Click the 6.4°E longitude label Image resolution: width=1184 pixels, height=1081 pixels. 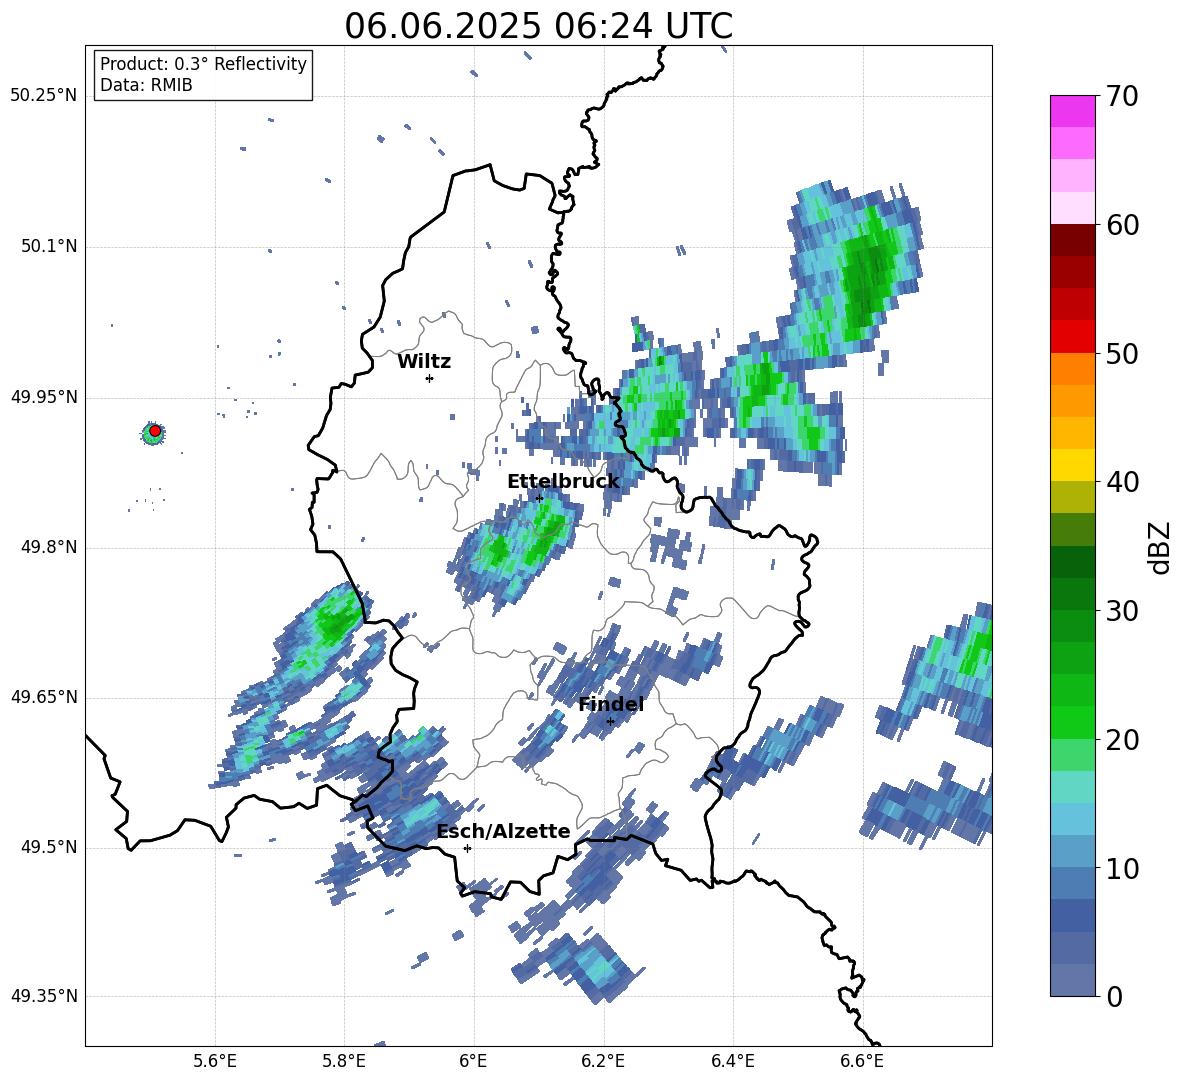coord(732,1061)
